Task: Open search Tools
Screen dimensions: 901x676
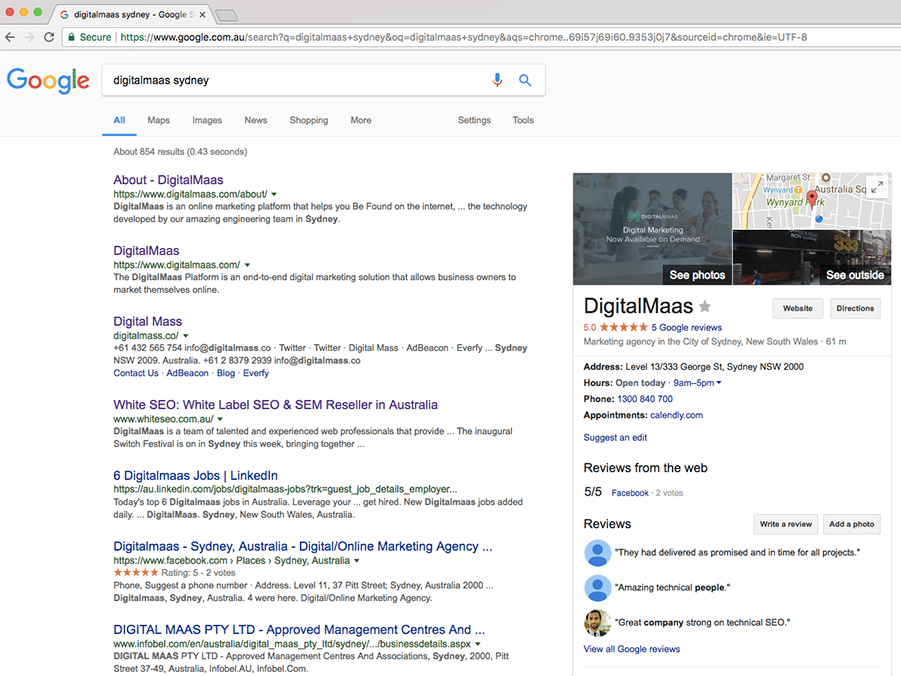Action: point(523,120)
